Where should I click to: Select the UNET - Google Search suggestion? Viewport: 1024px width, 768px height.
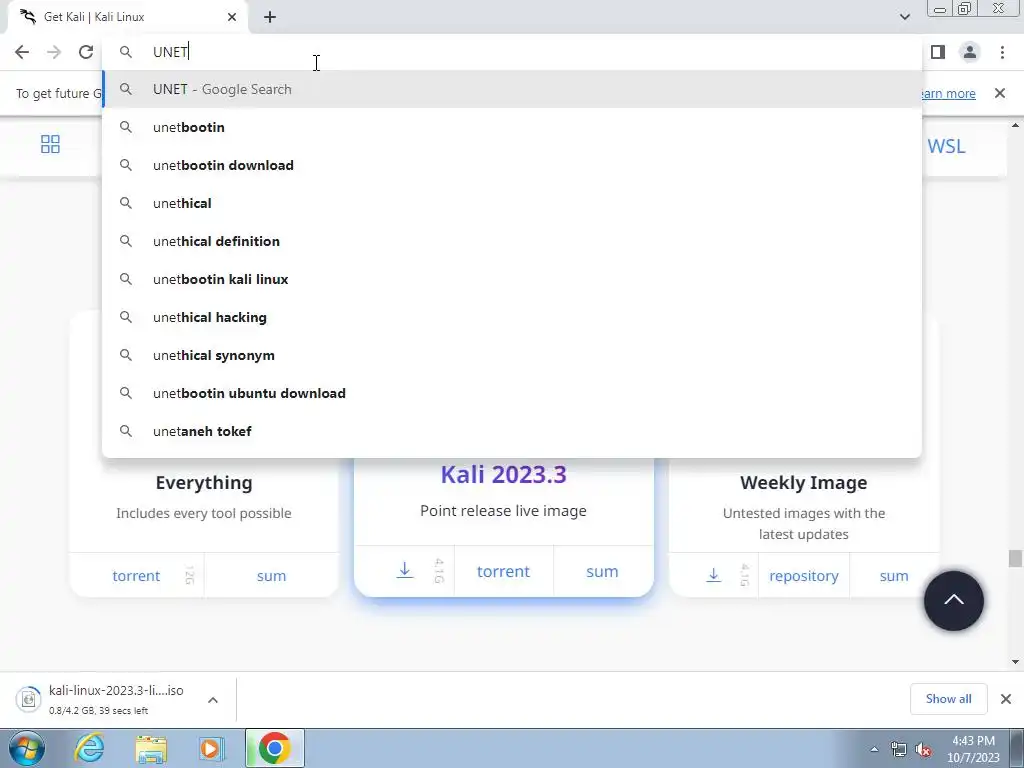pyautogui.click(x=513, y=89)
